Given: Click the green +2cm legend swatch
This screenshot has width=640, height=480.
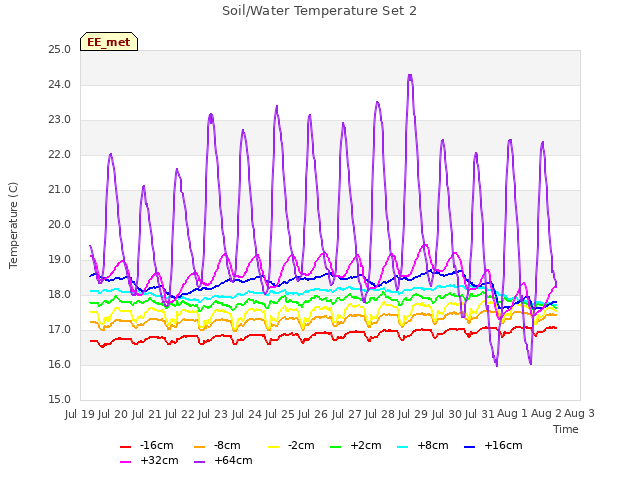Looking at the screenshot, I should 335,447.
